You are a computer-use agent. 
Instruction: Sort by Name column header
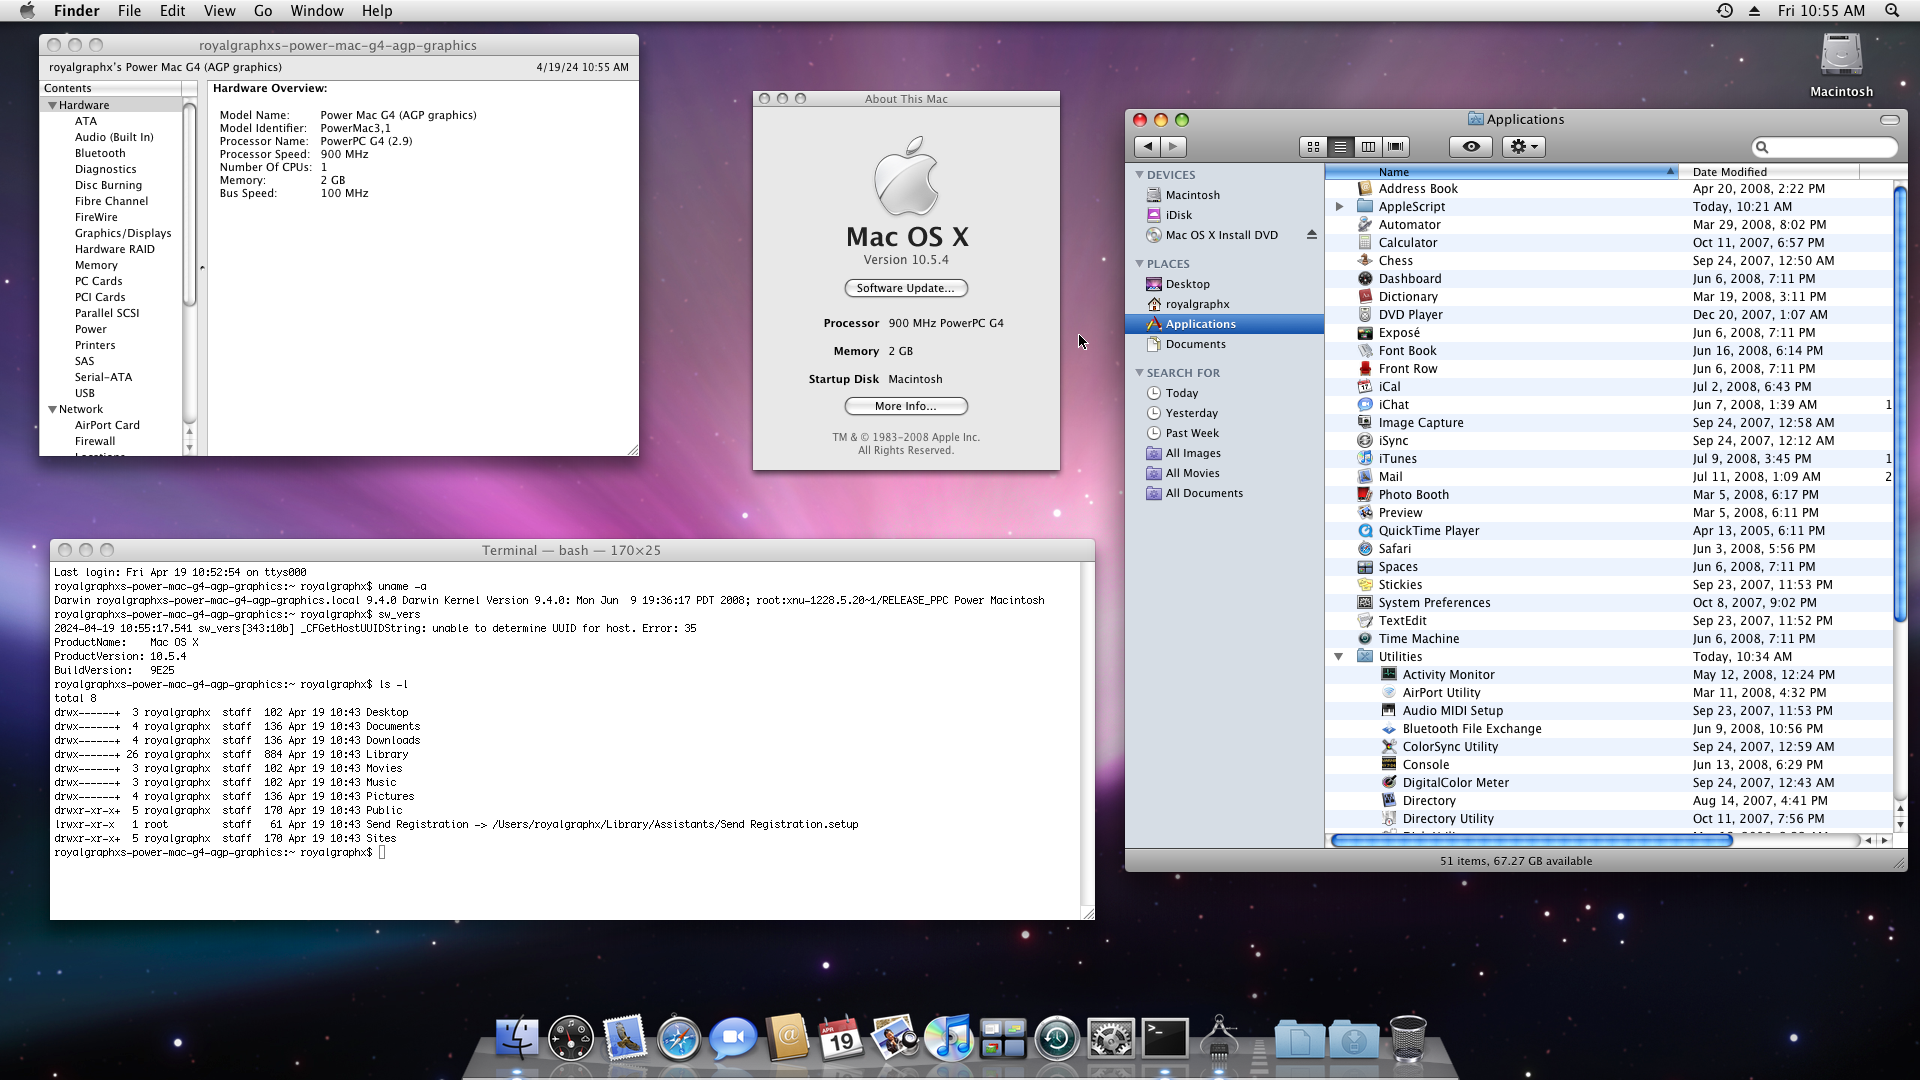coord(1502,172)
